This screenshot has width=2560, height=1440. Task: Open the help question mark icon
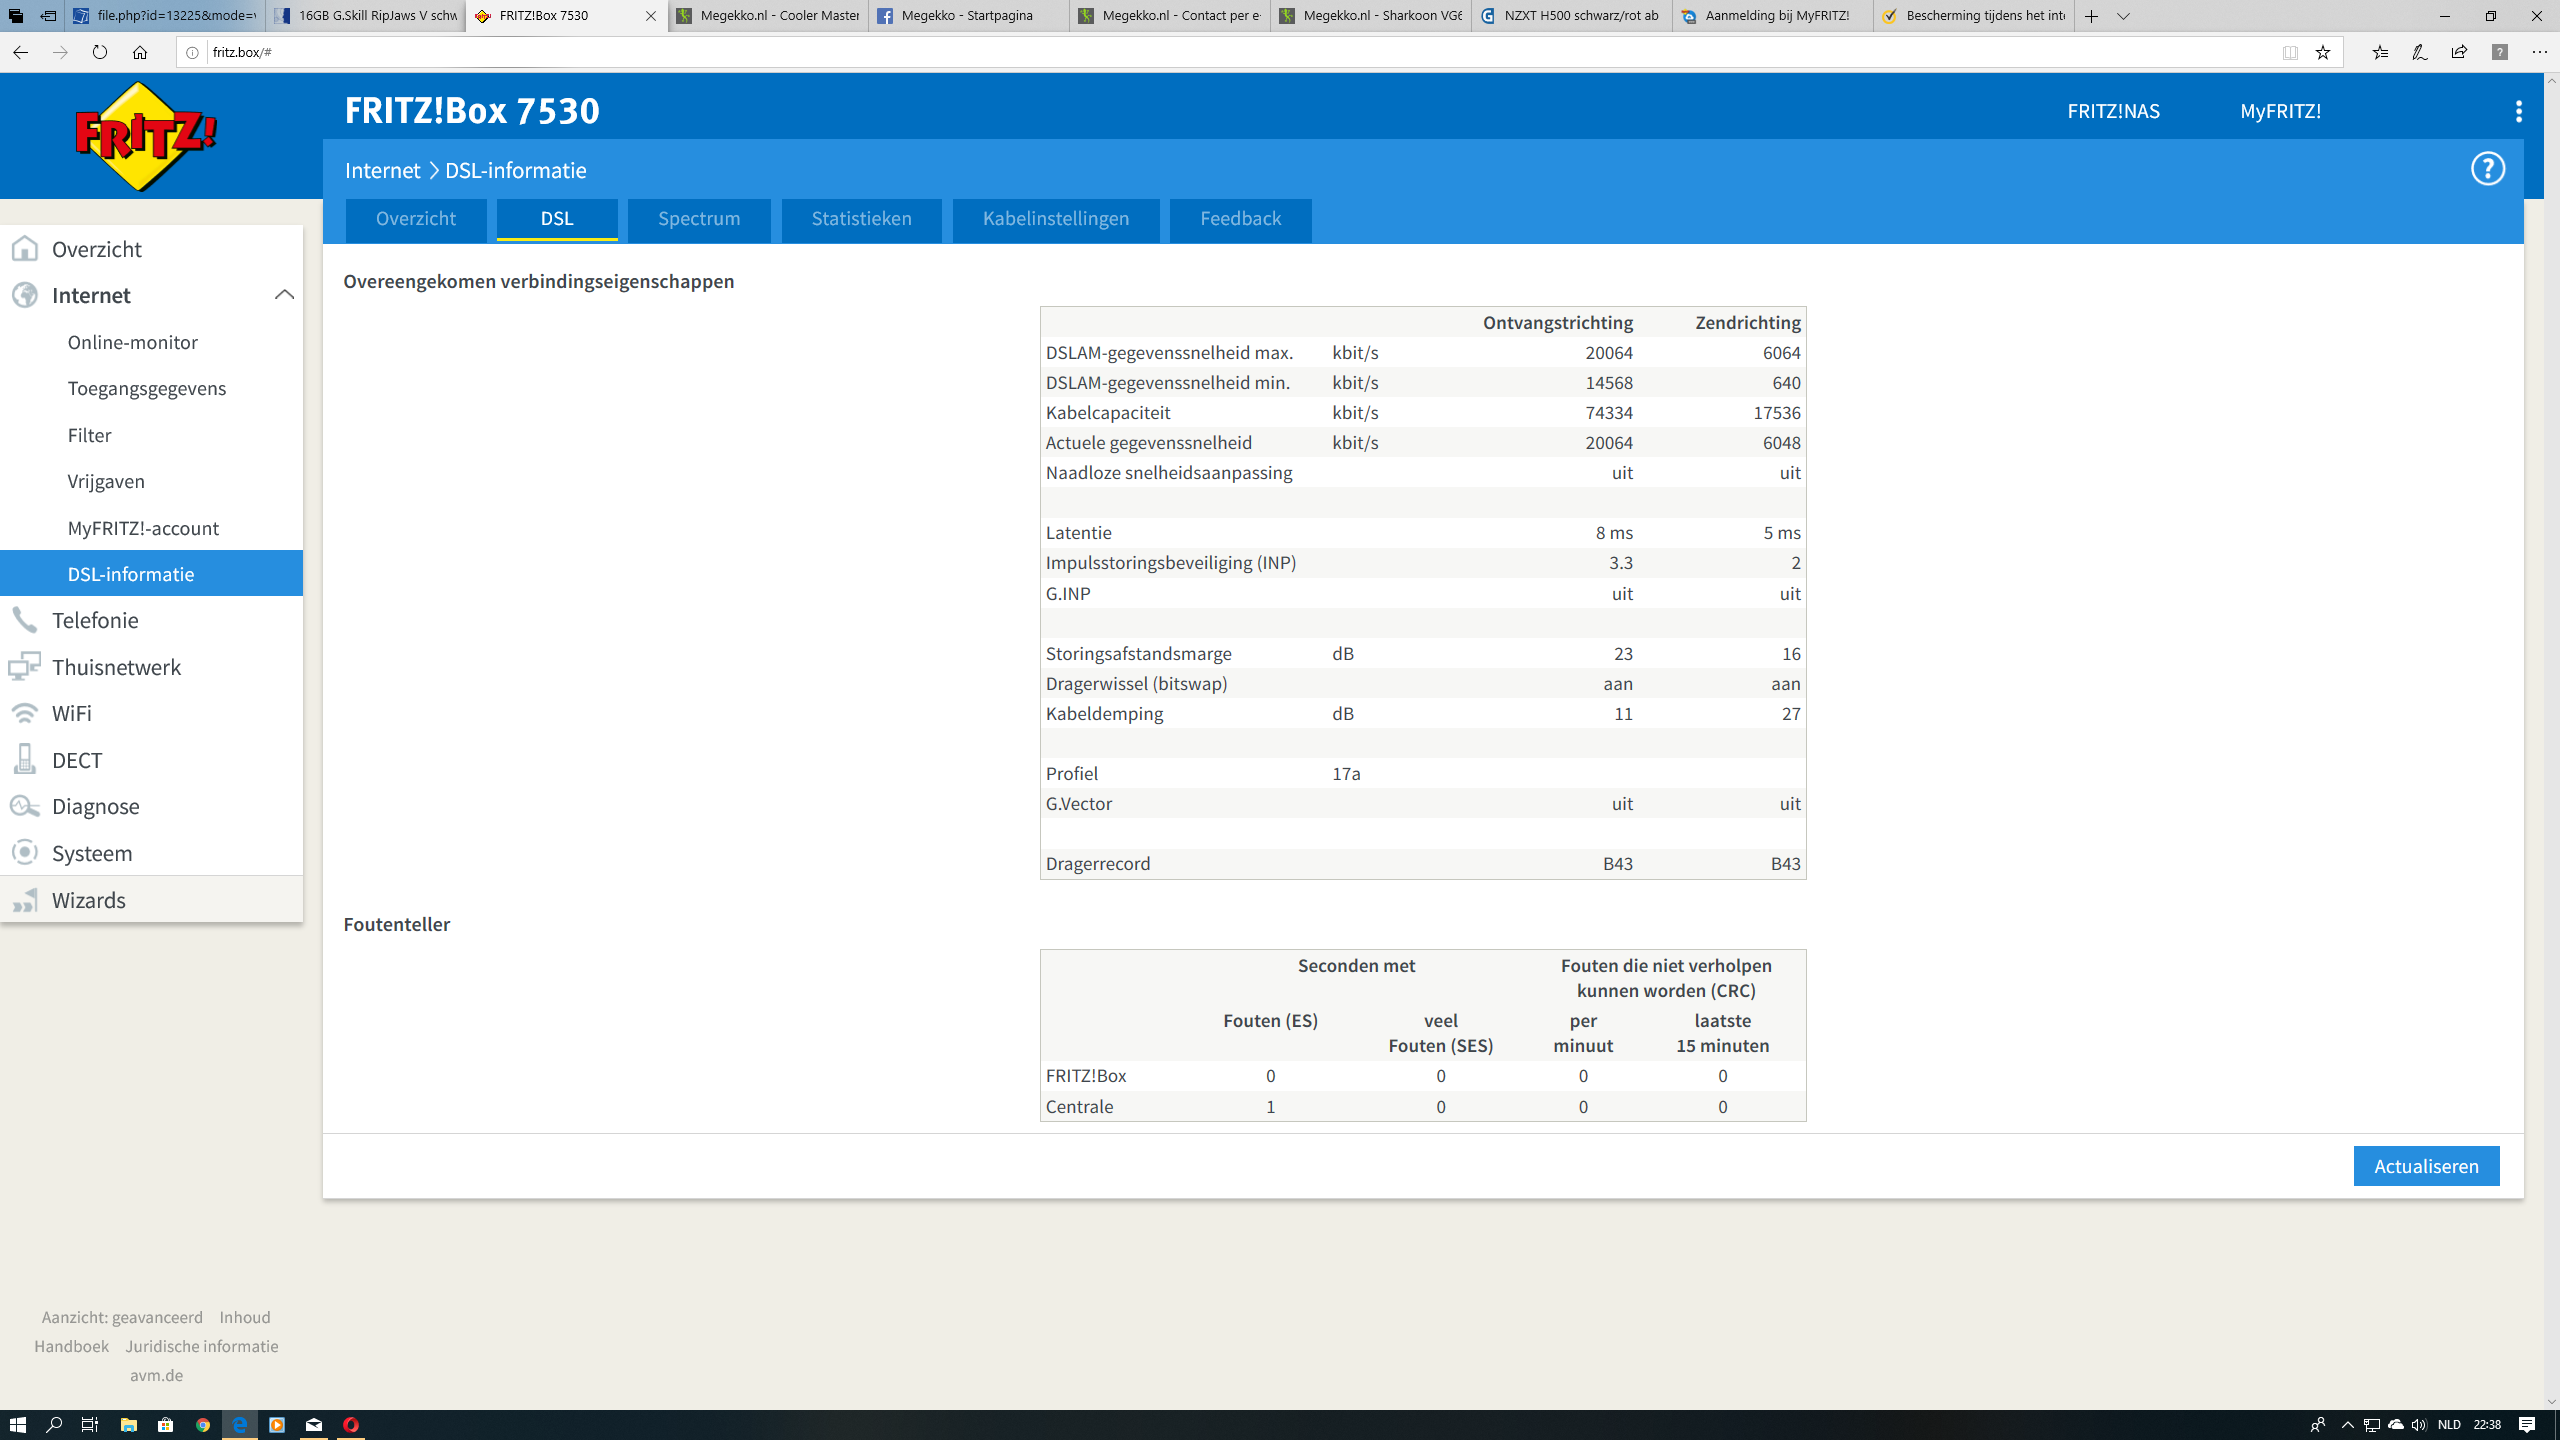(2487, 169)
